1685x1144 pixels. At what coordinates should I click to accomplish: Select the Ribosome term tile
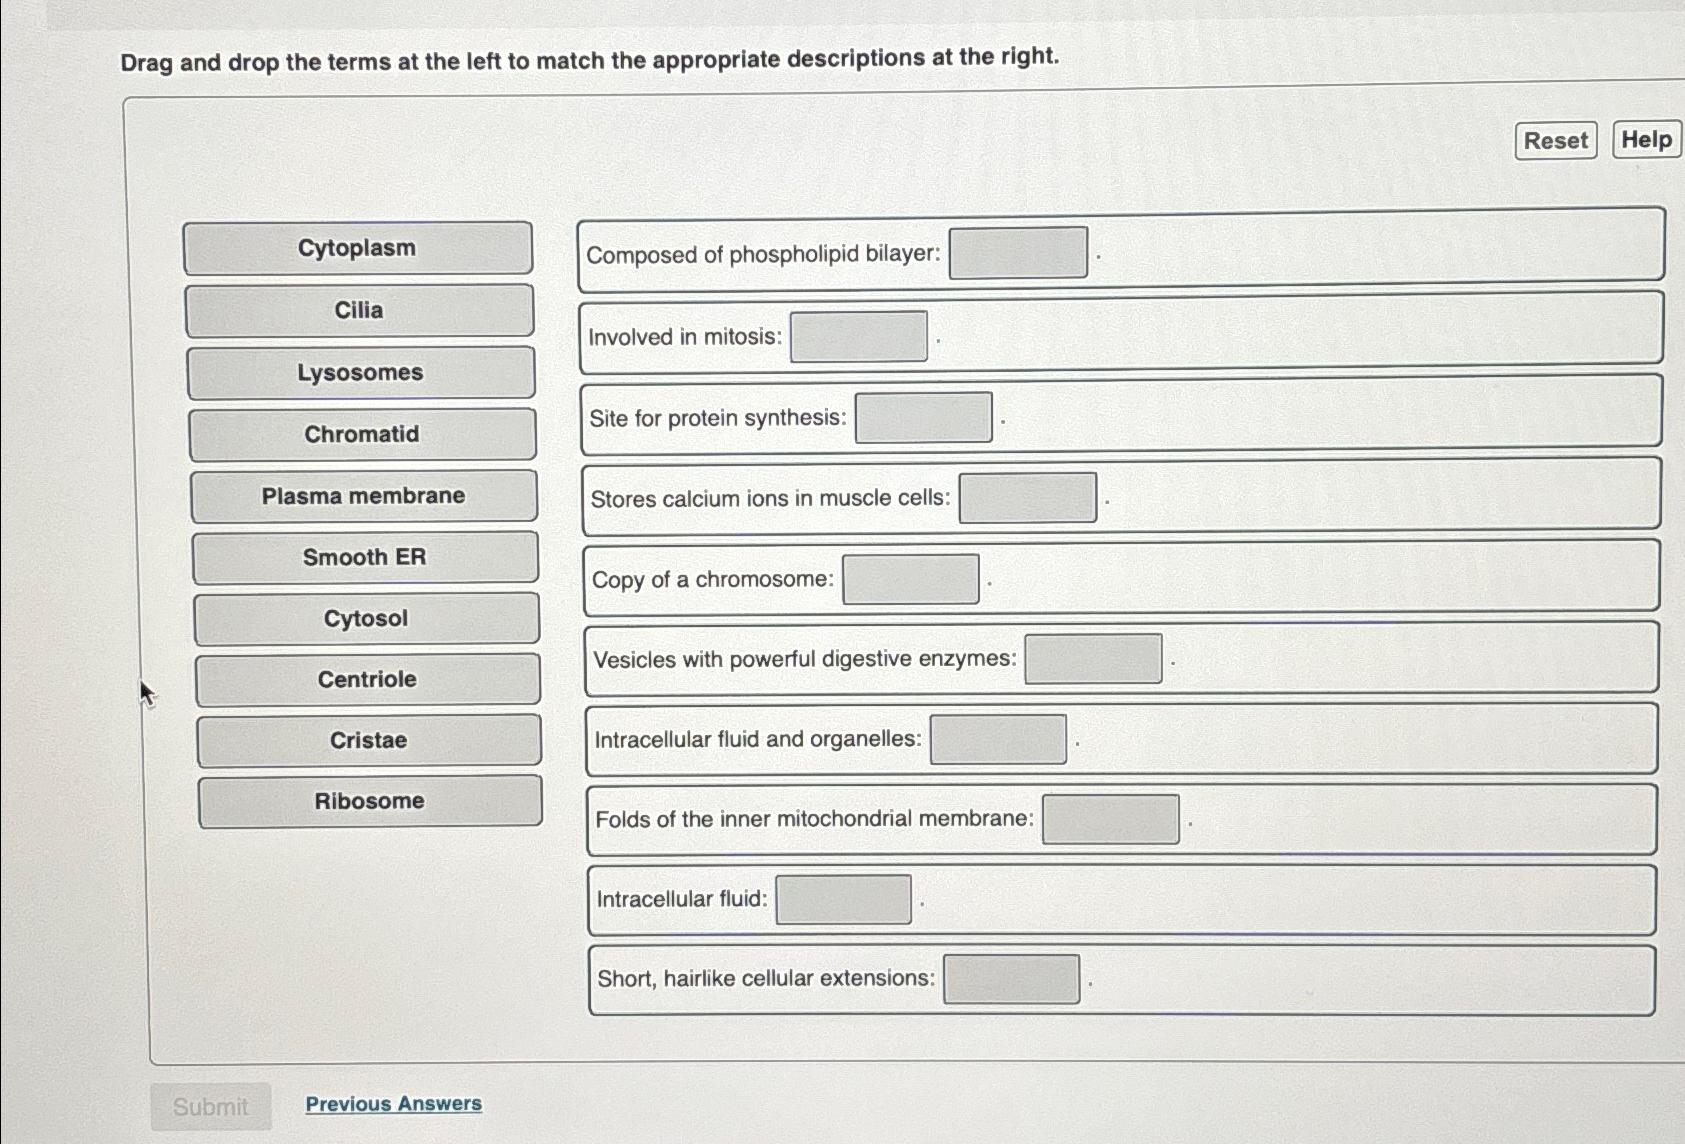click(369, 801)
